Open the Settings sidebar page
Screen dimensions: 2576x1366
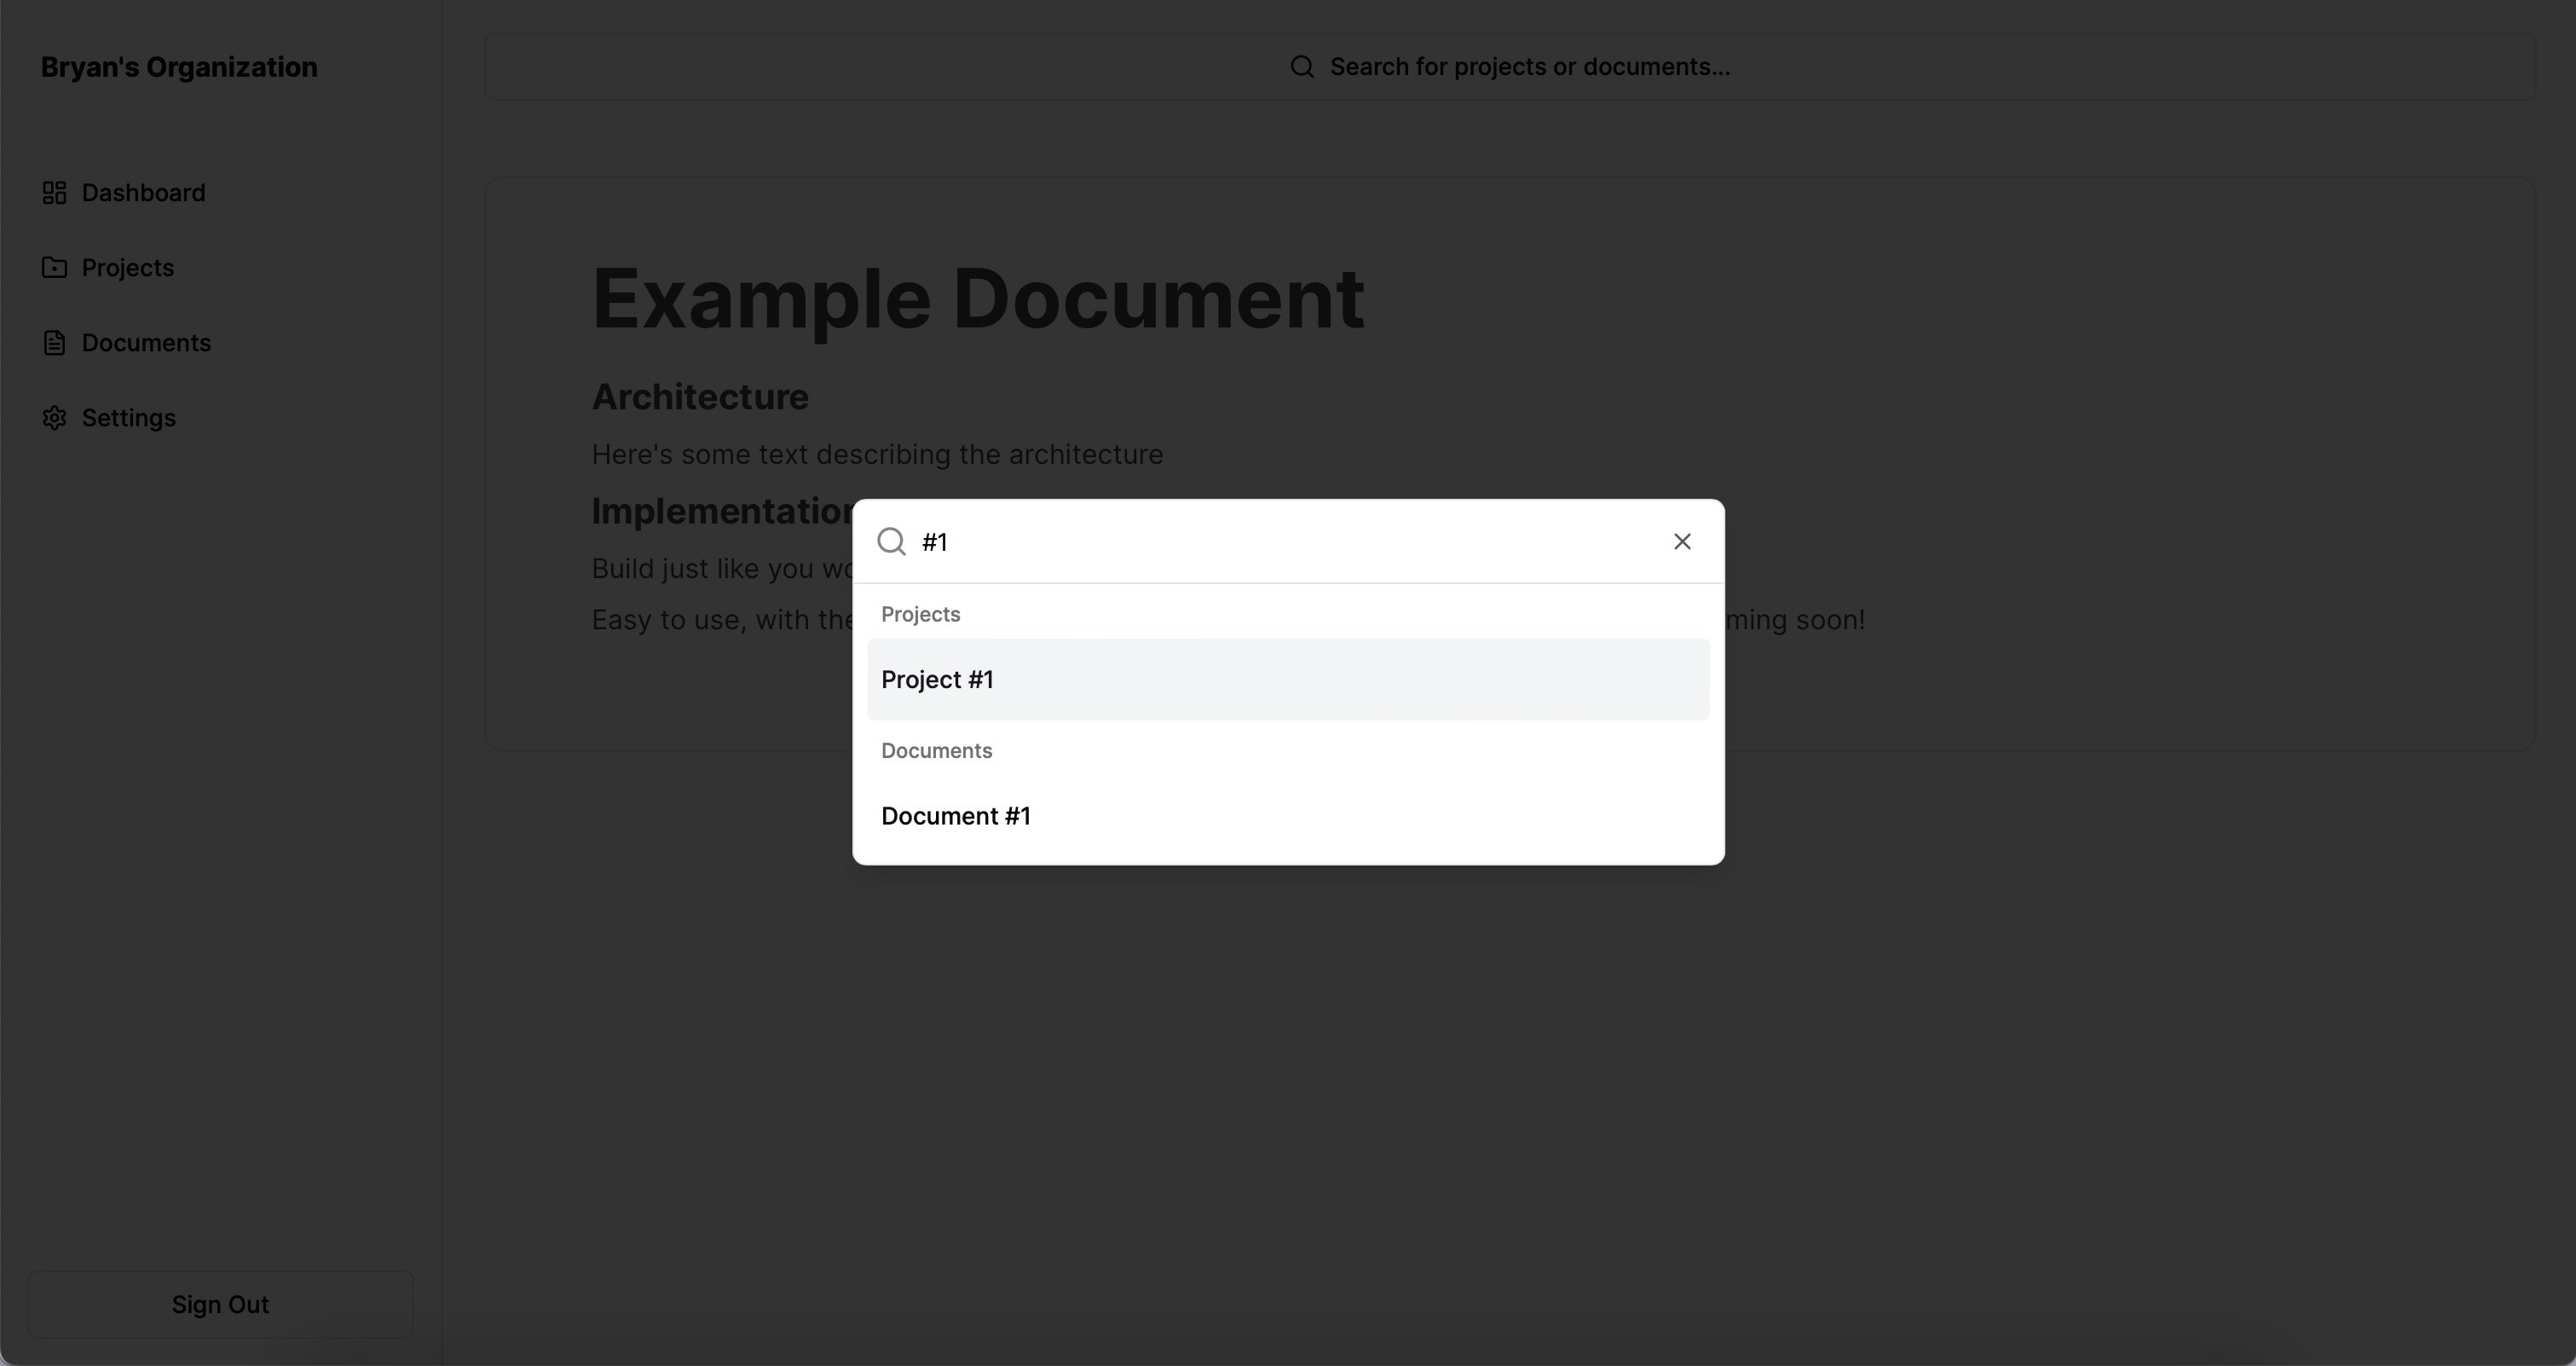point(129,418)
